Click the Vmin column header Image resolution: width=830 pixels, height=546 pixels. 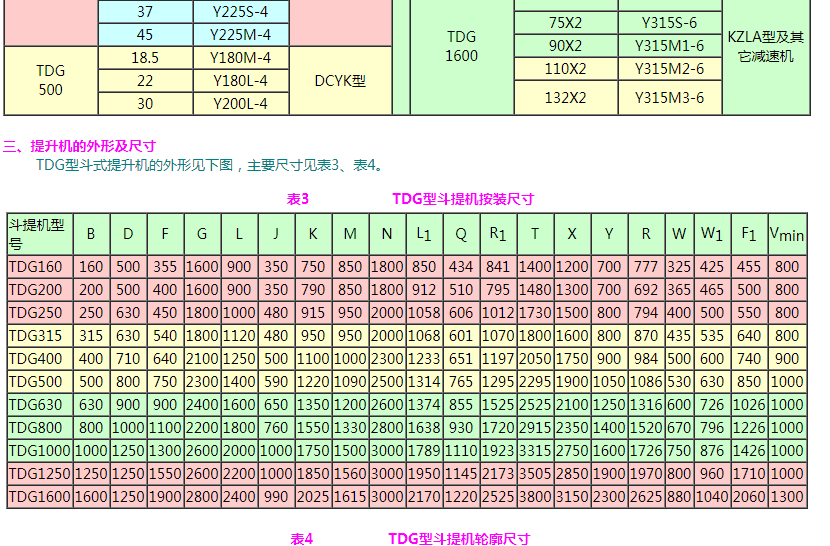pyautogui.click(x=786, y=234)
